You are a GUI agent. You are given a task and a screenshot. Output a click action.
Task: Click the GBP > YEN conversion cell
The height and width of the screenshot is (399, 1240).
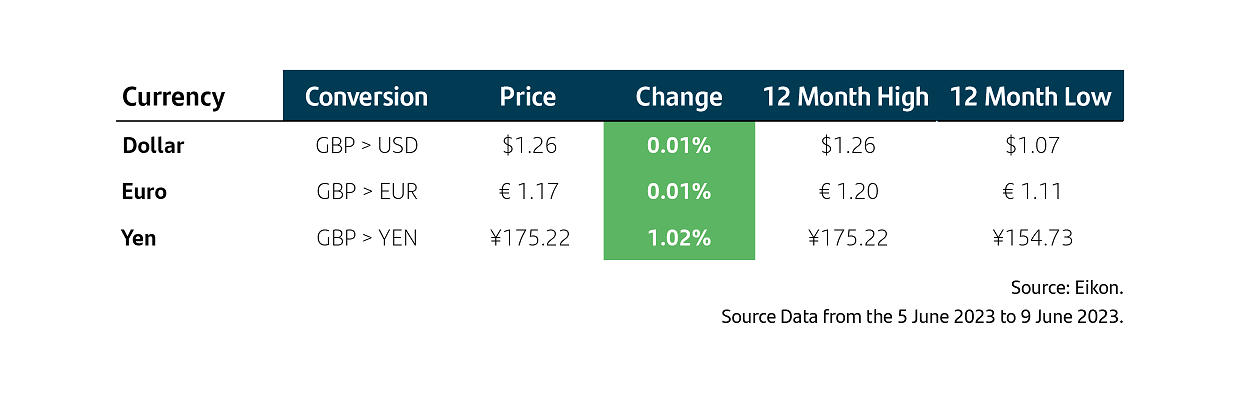[x=367, y=238]
